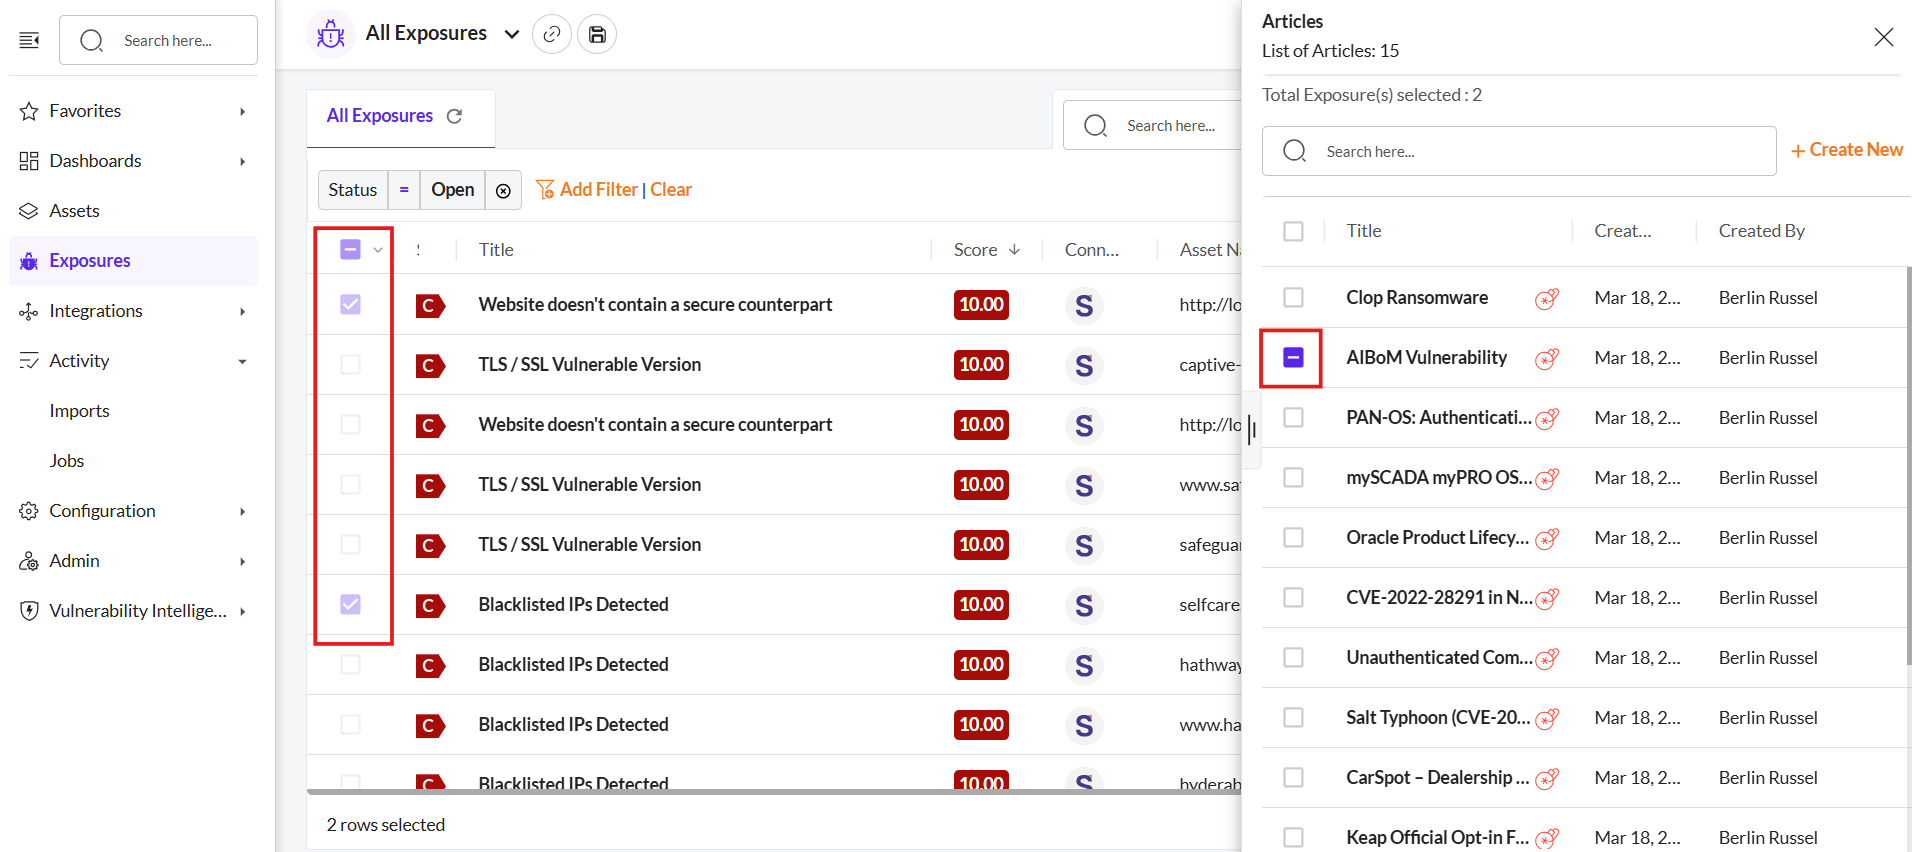Click the copy link icon beside All Exposures
Screen dimensions: 1912x852
click(552, 34)
